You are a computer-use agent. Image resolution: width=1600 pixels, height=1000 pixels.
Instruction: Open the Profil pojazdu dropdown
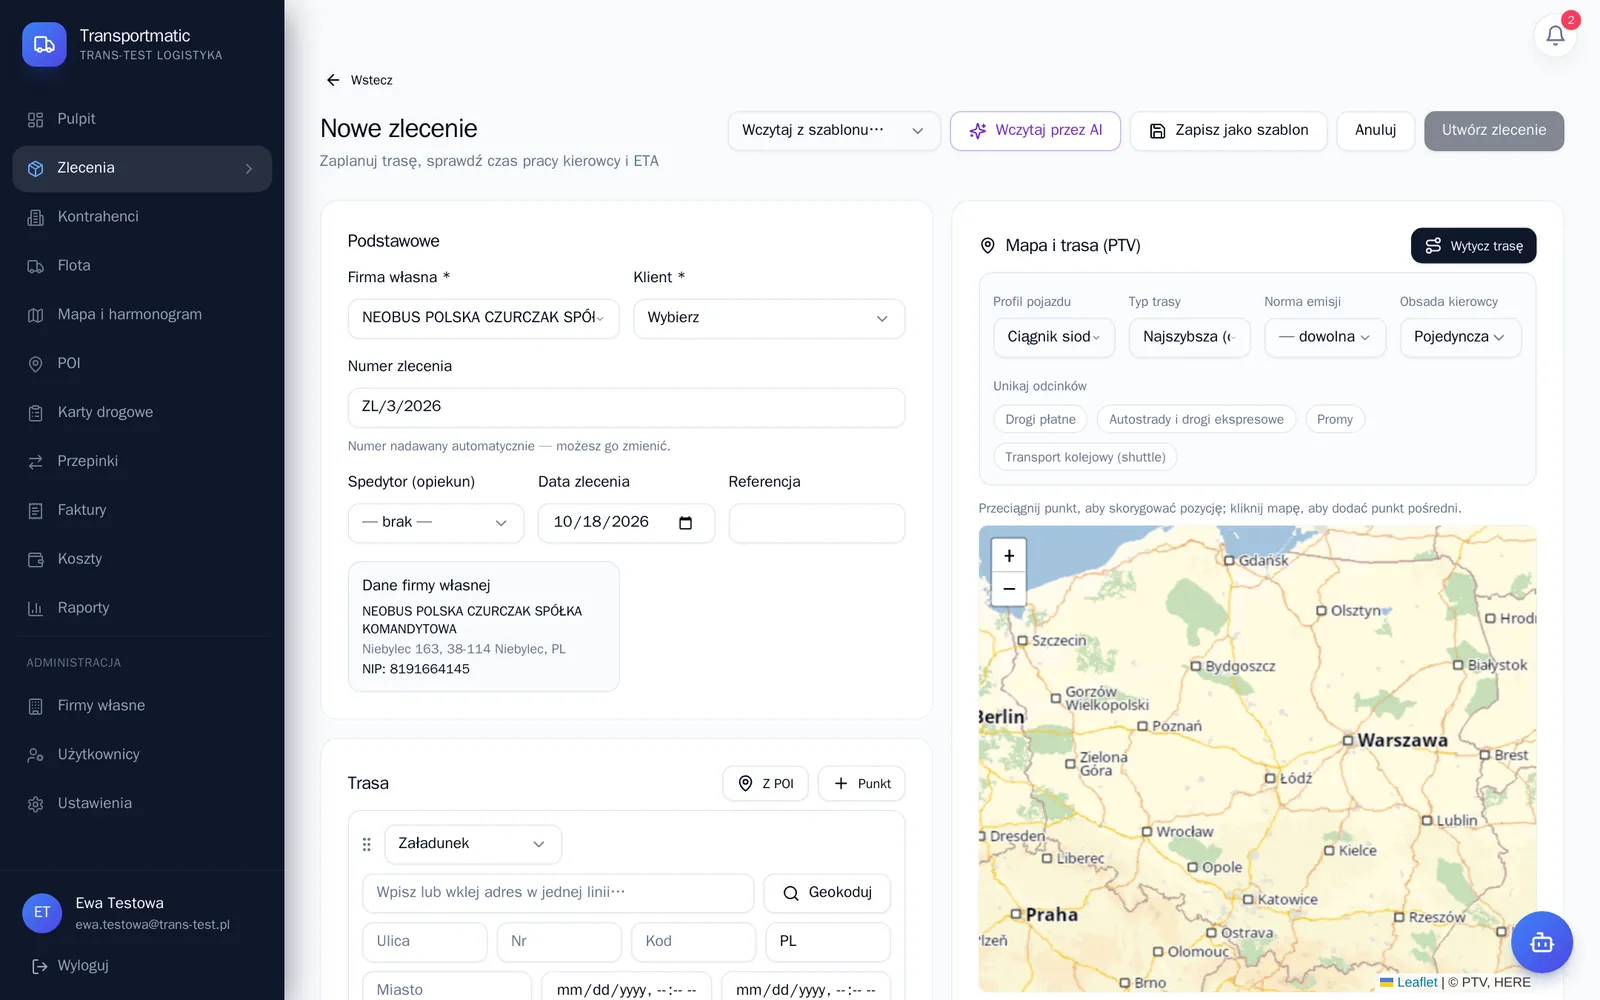tap(1054, 338)
